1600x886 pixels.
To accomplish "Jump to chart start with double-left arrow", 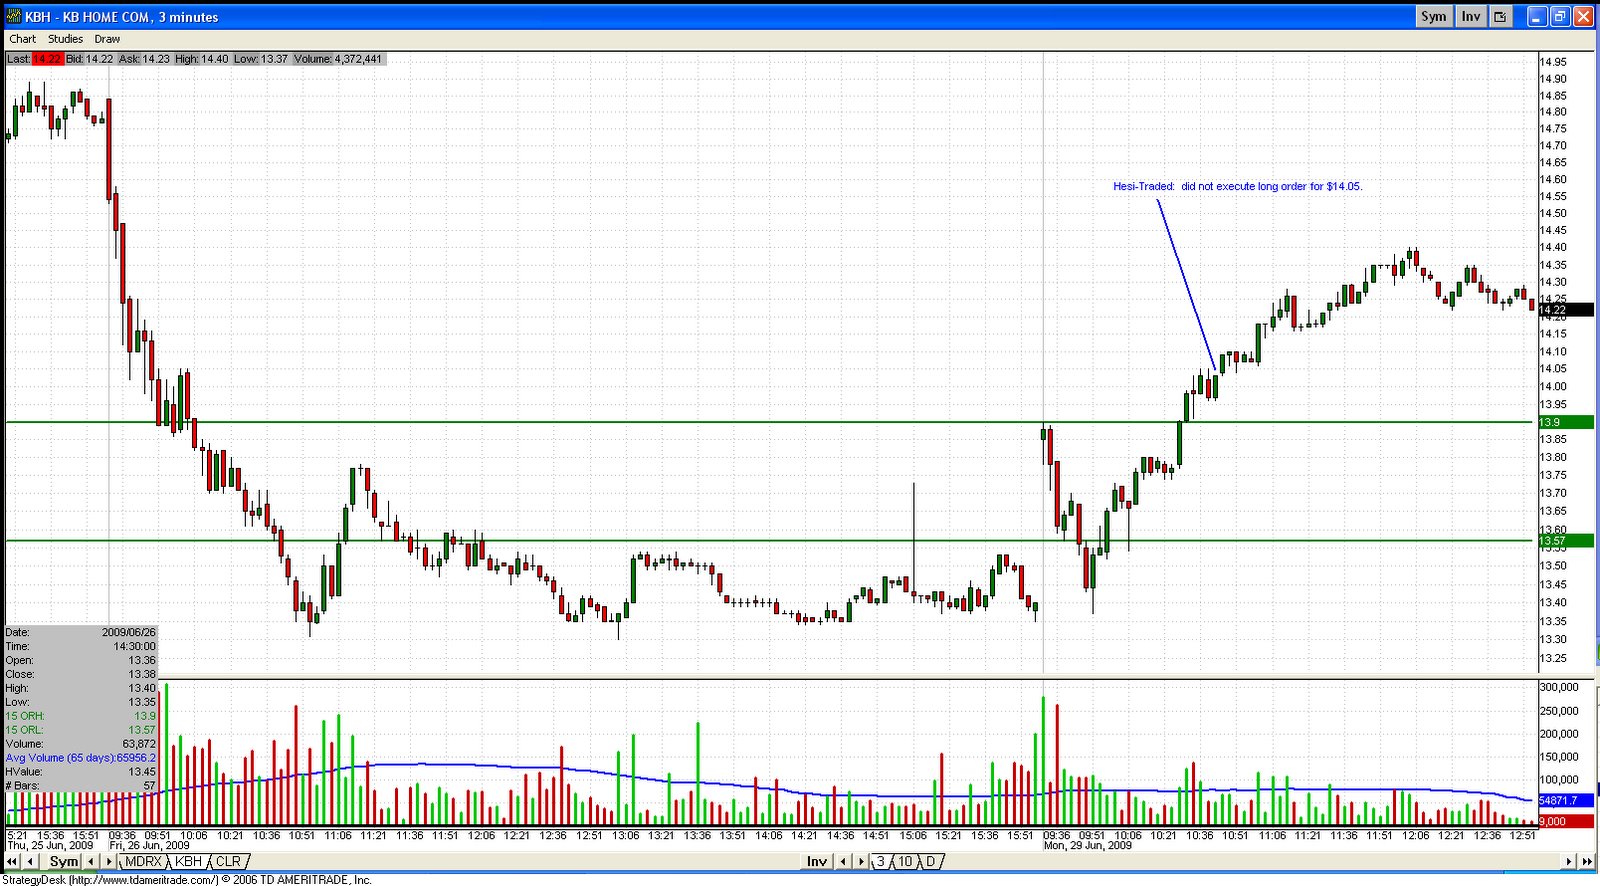I will pyautogui.click(x=12, y=861).
